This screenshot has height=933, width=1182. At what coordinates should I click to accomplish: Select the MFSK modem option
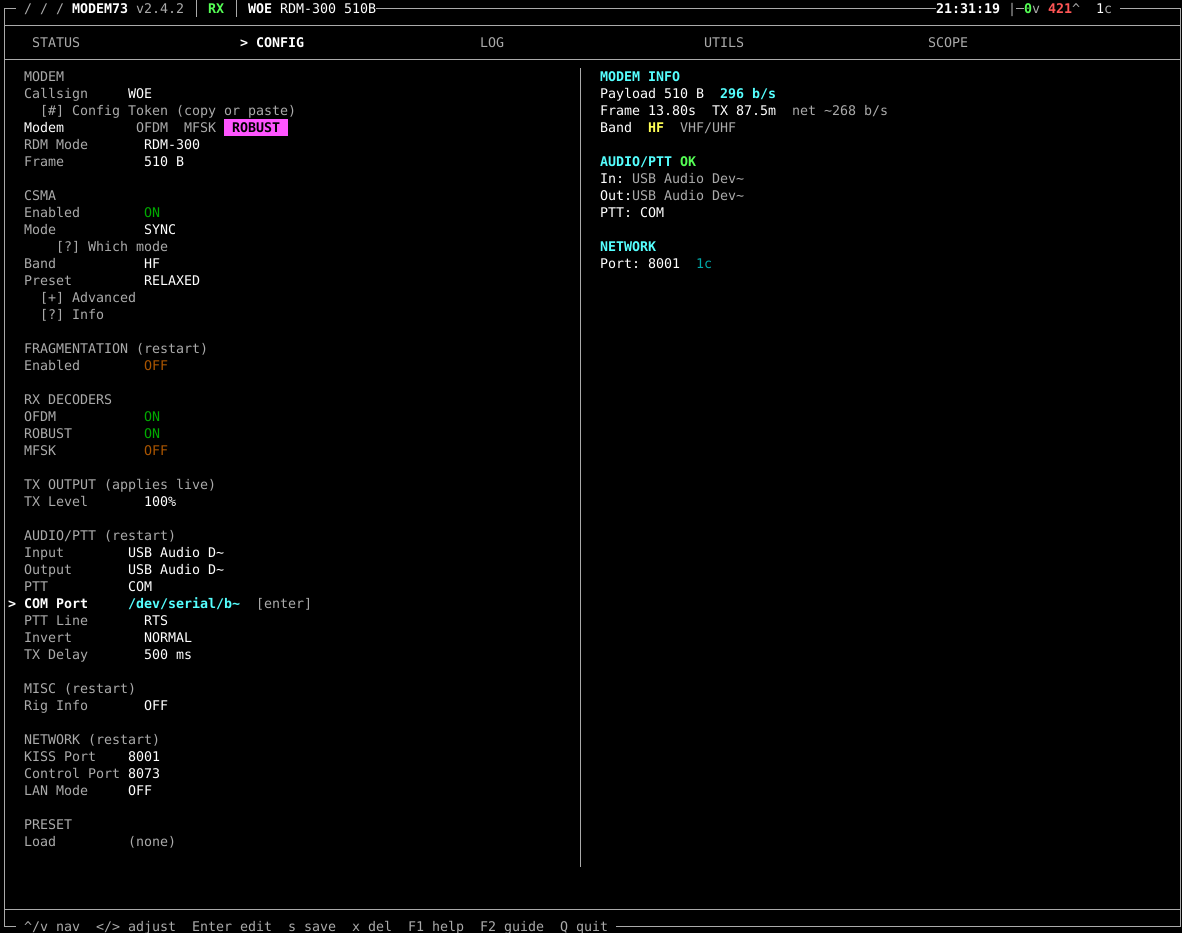[200, 128]
